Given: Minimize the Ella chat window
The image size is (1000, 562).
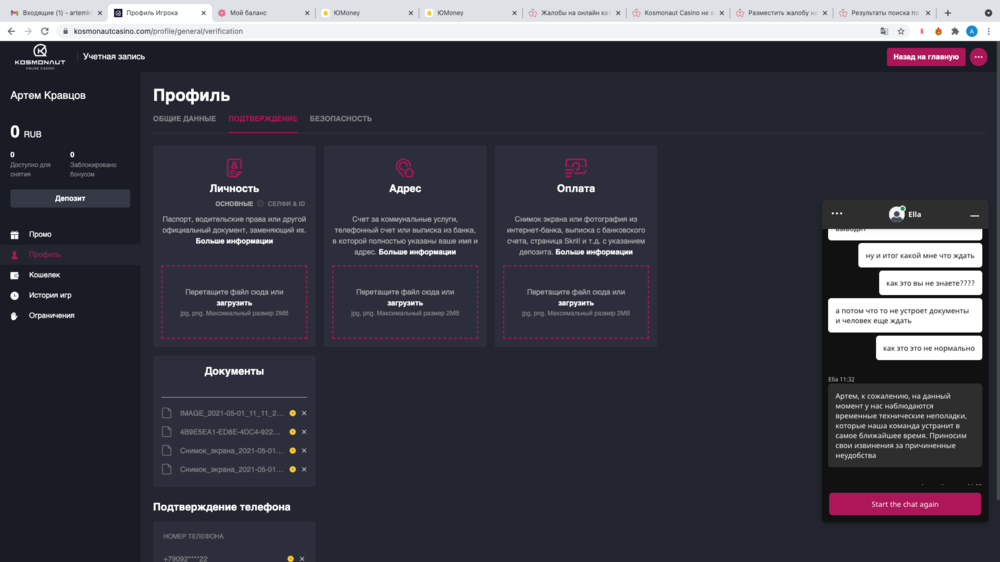Looking at the screenshot, I should tap(974, 215).
